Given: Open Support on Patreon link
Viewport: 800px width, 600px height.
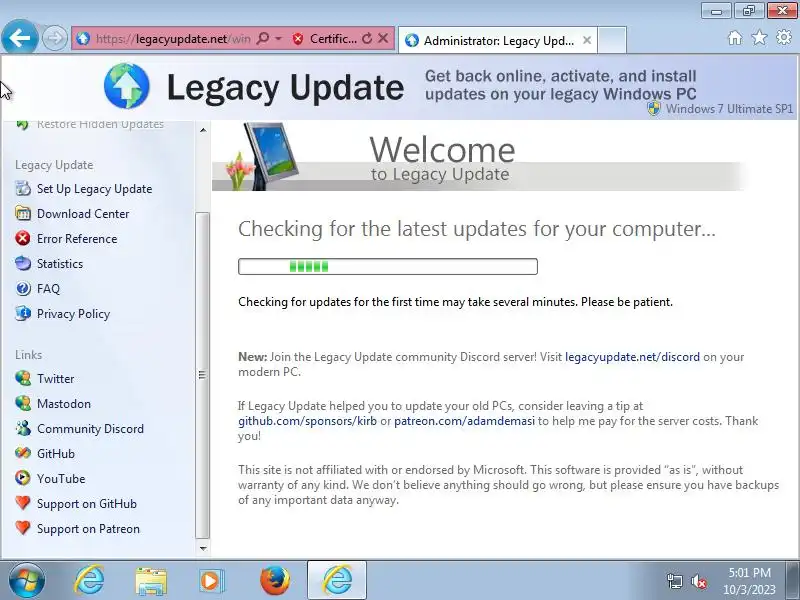Looking at the screenshot, I should (x=88, y=529).
